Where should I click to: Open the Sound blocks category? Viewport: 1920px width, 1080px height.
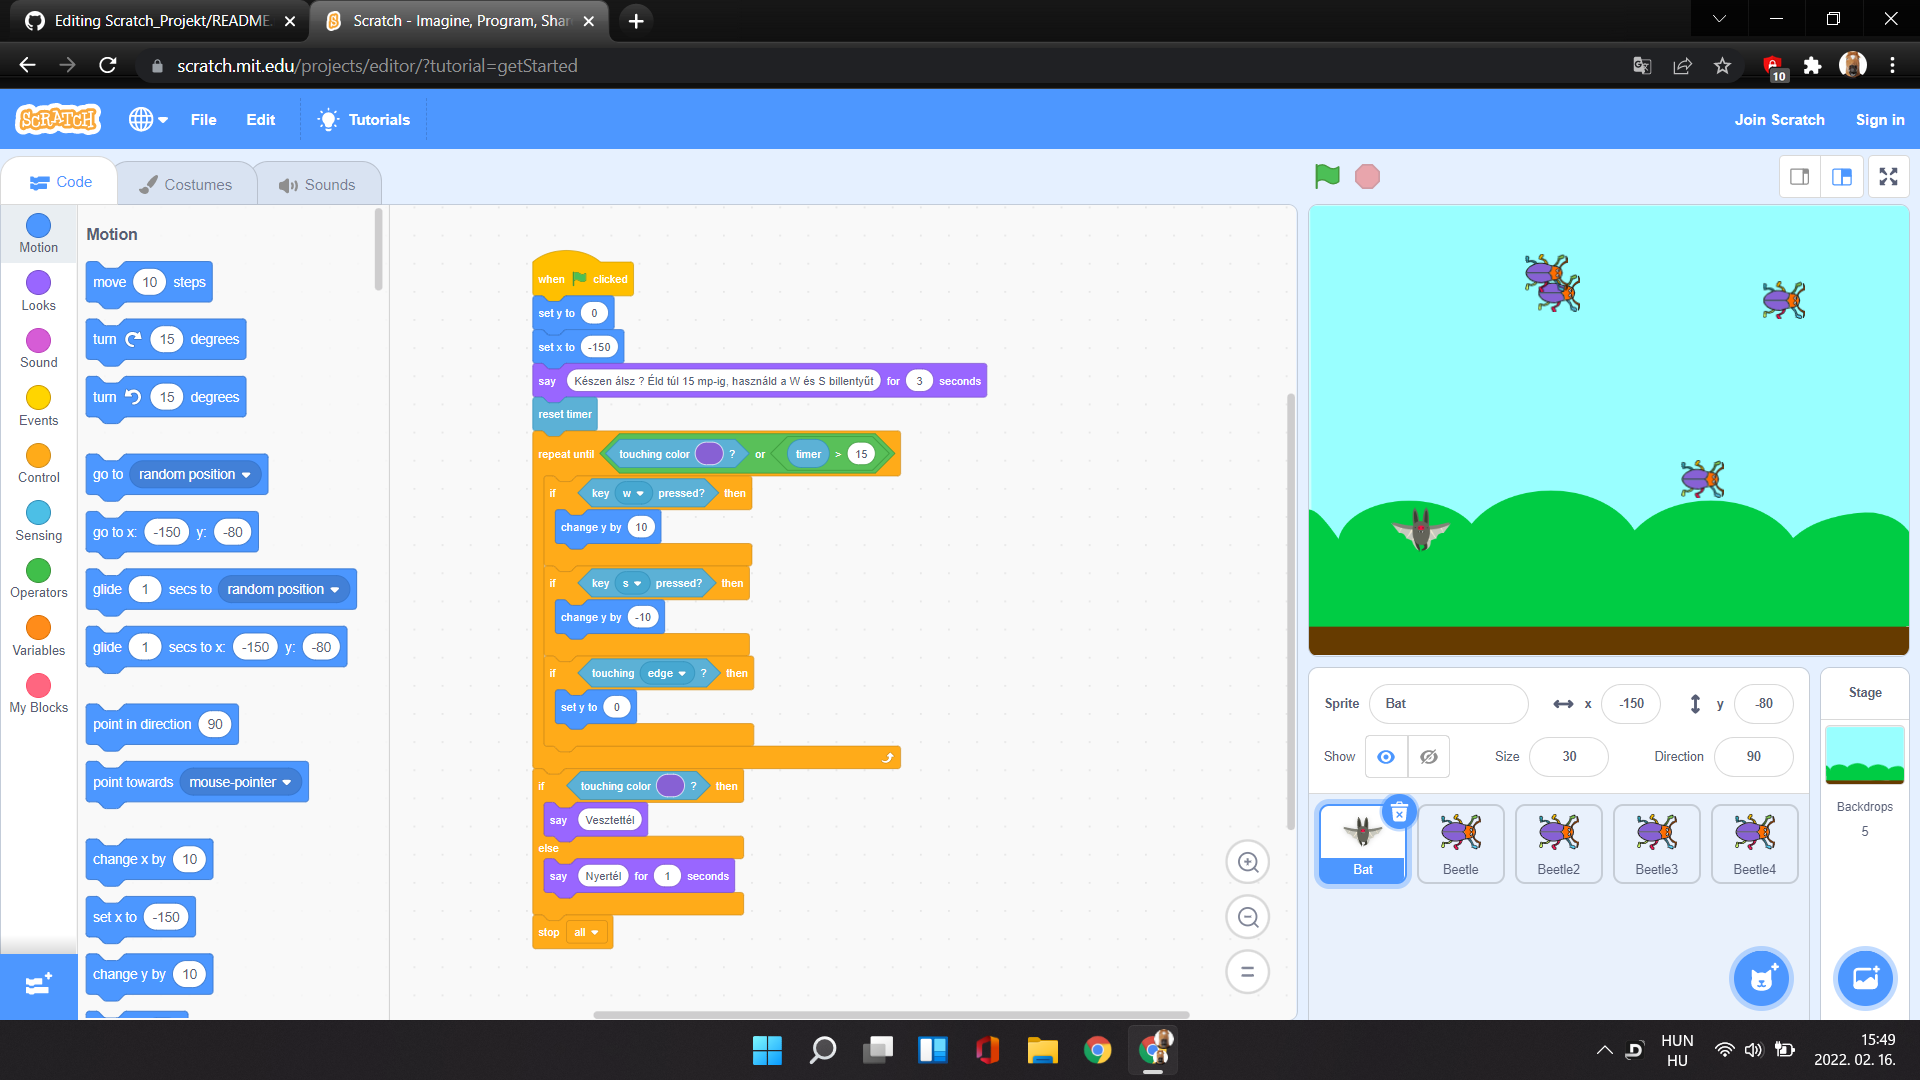(x=37, y=347)
